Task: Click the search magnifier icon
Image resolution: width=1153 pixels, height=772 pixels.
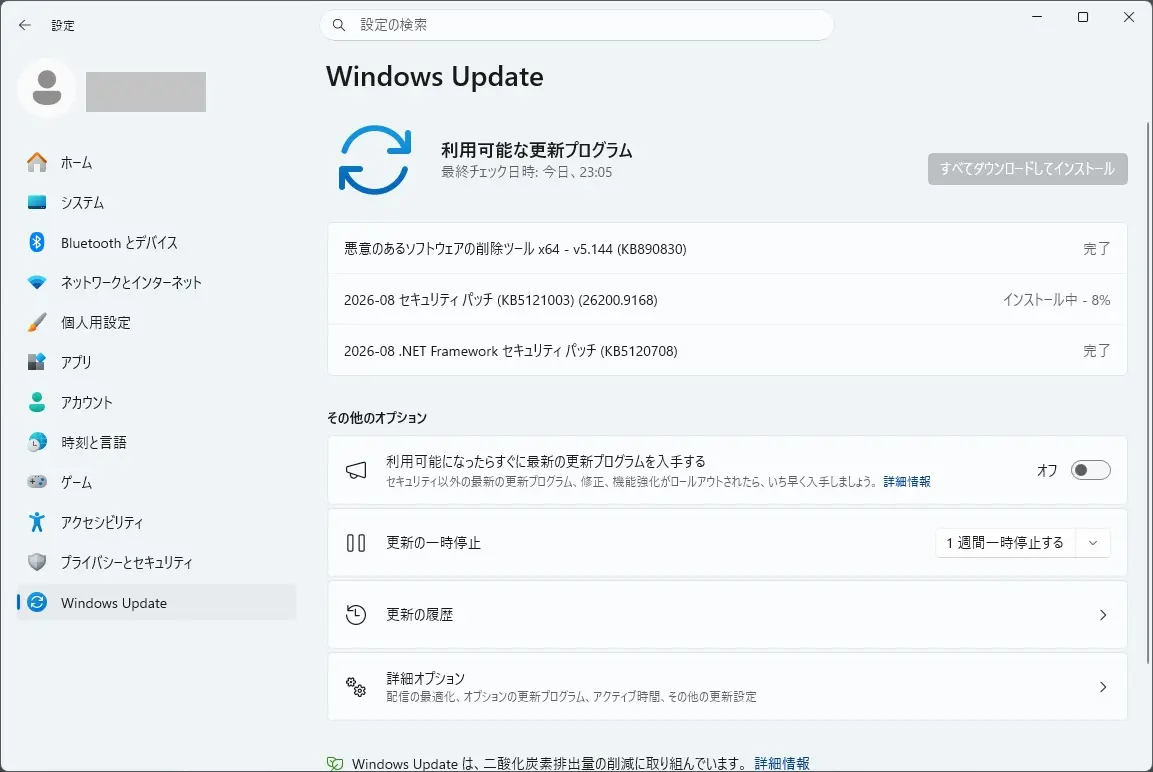Action: pyautogui.click(x=339, y=25)
